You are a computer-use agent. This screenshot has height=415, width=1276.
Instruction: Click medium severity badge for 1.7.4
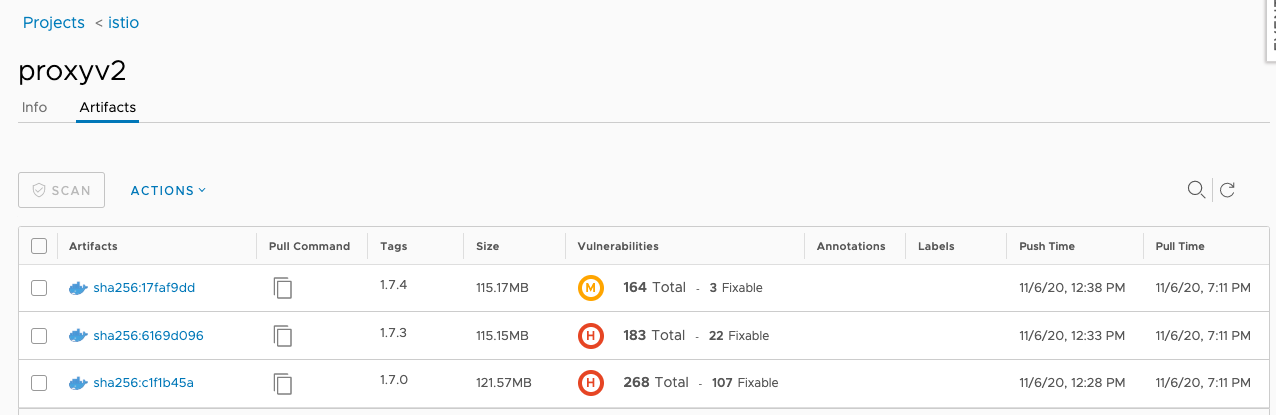591,288
